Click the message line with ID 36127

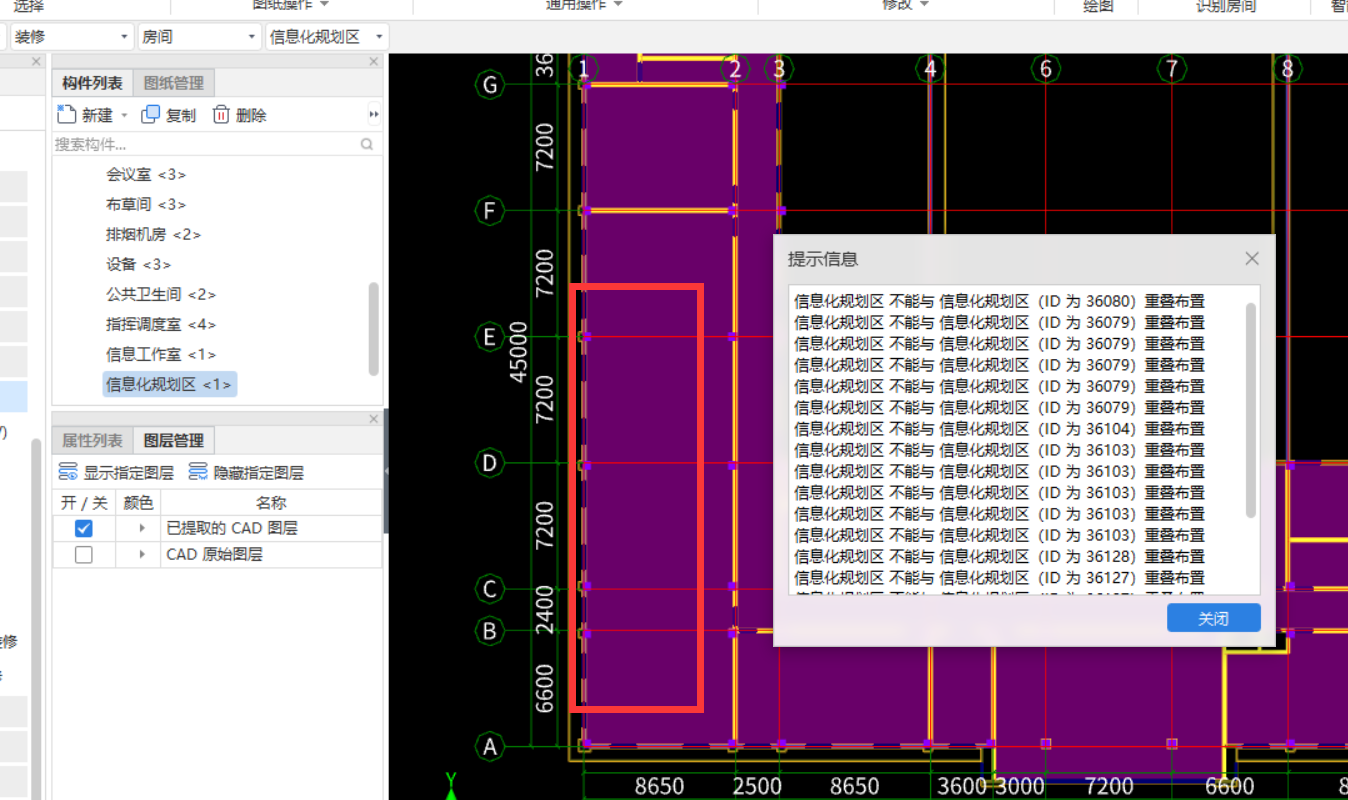point(999,578)
